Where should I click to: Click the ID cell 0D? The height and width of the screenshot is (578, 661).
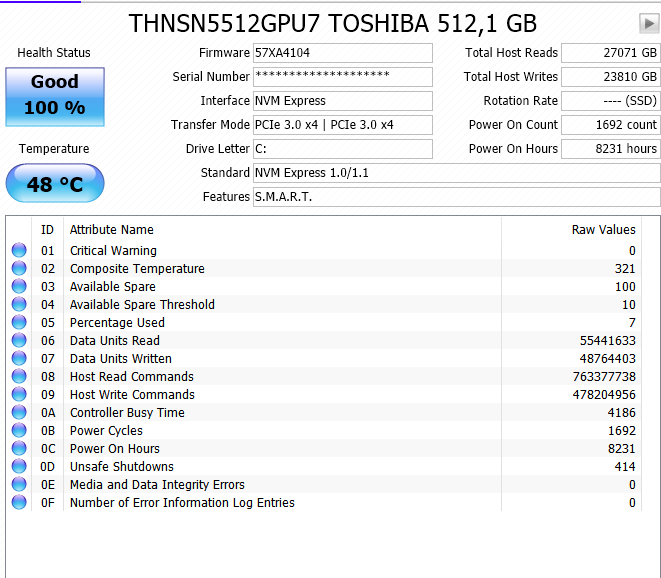pyautogui.click(x=48, y=467)
